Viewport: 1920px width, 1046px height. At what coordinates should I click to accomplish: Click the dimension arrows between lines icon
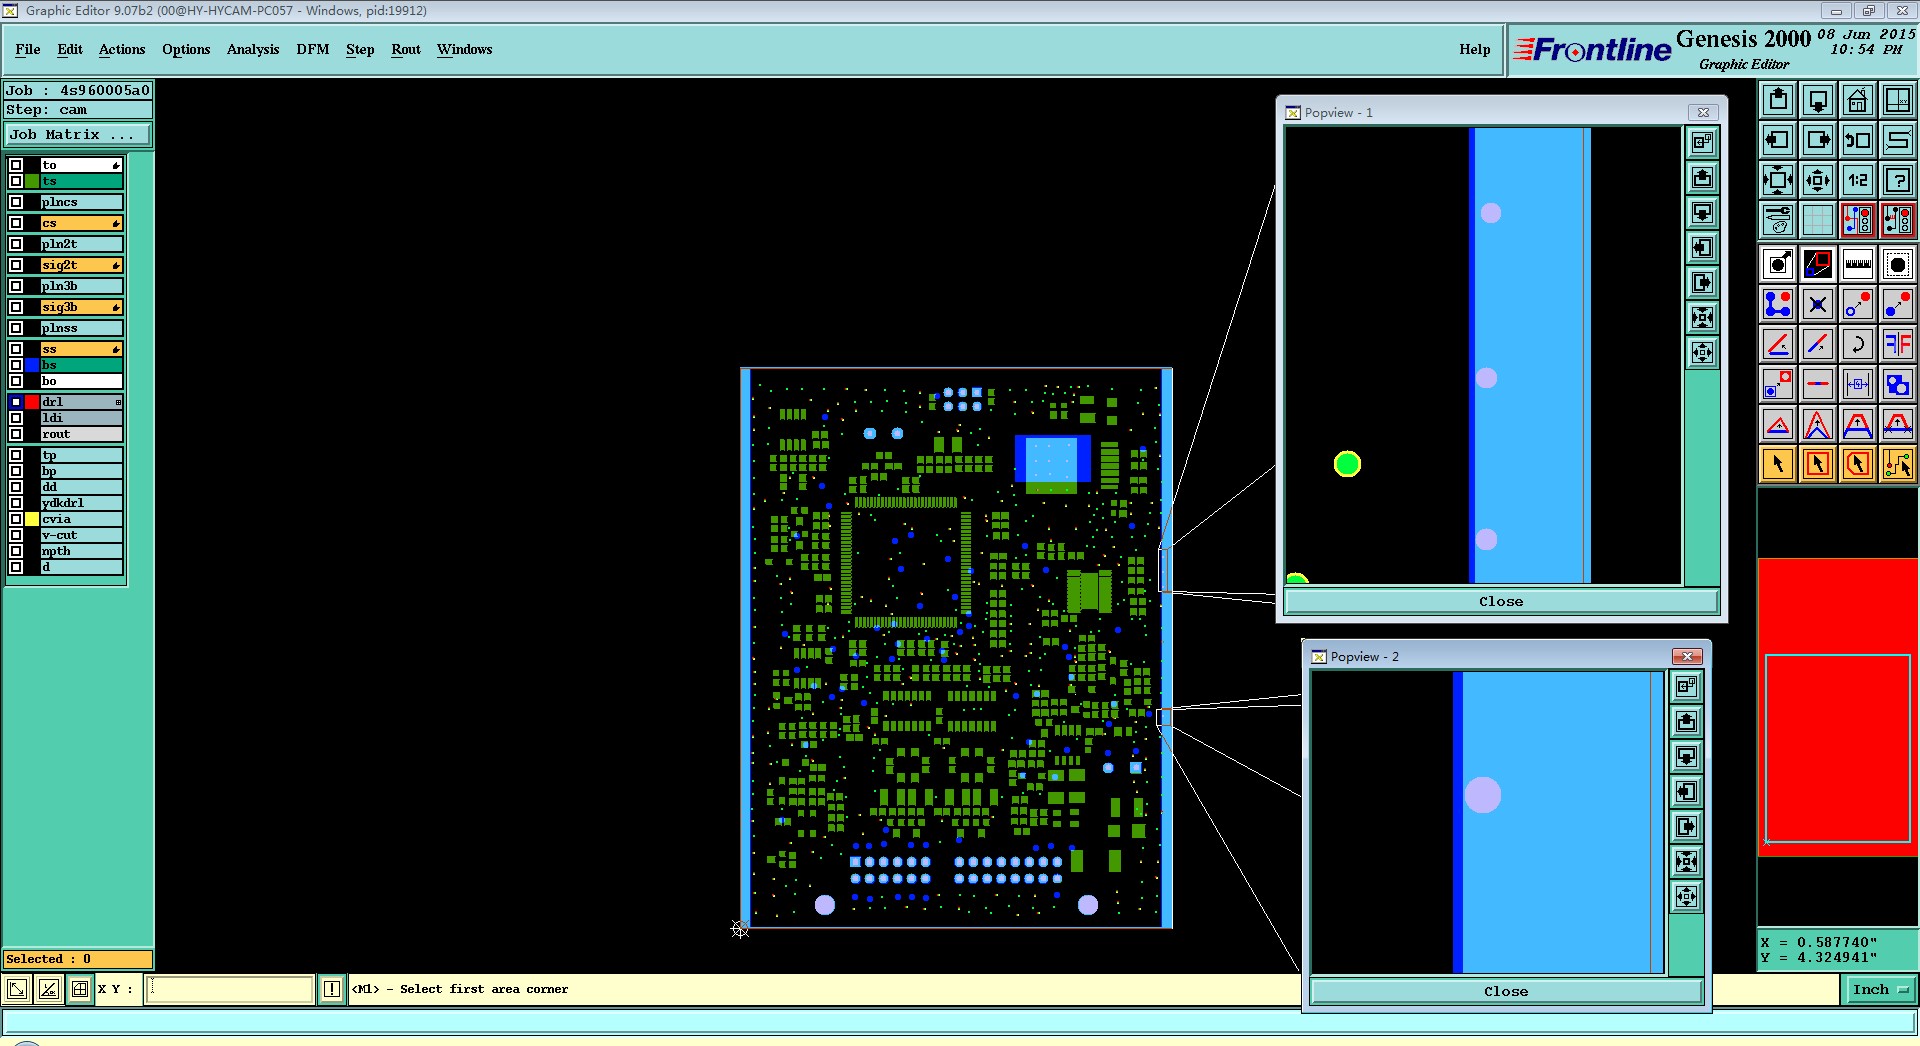[1858, 384]
